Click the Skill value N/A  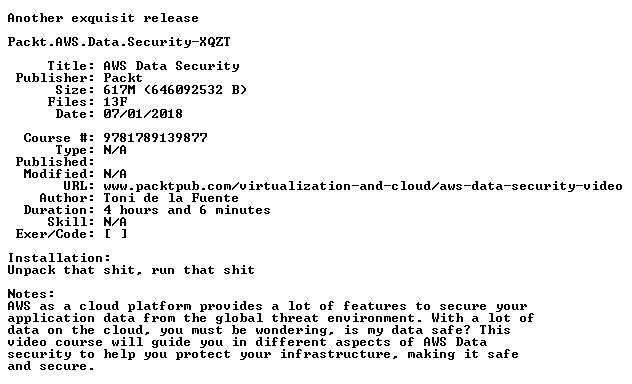115,222
